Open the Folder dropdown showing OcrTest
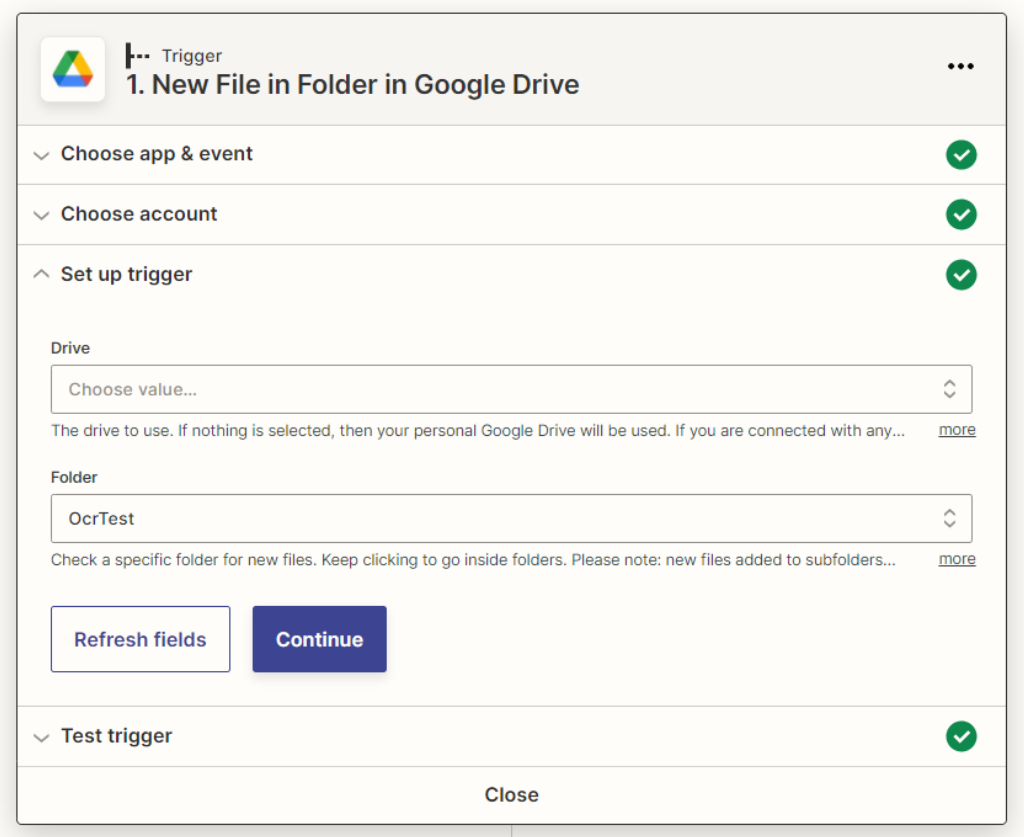This screenshot has height=837, width=1024. tap(511, 518)
